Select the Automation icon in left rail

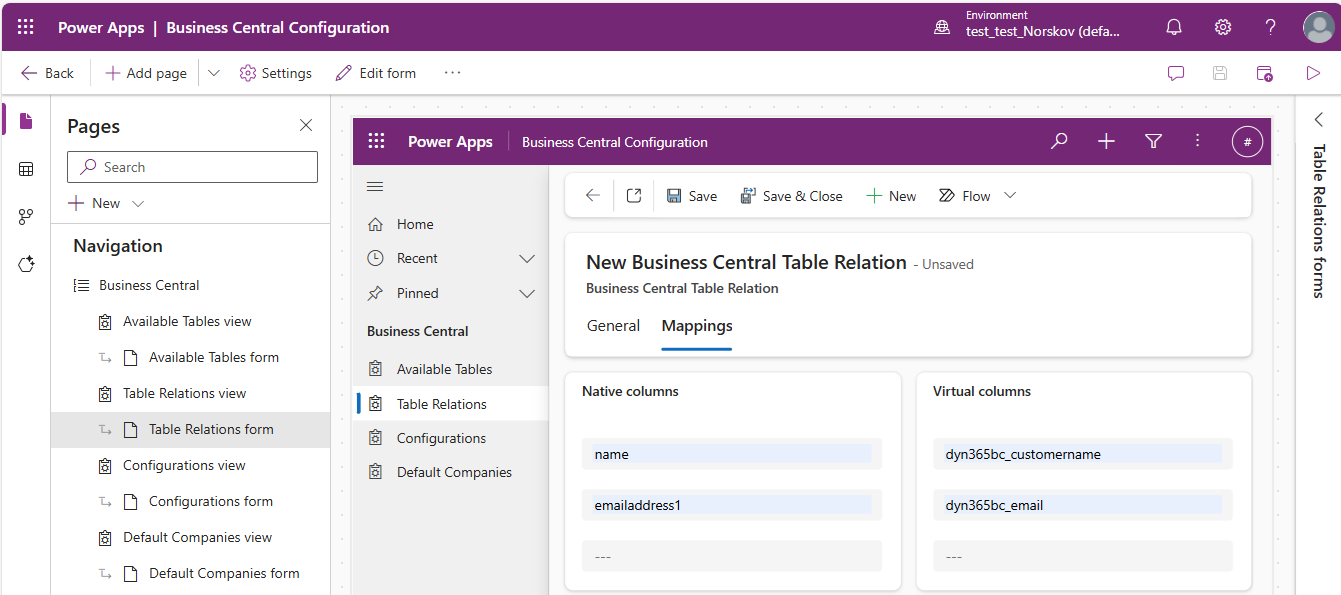pyautogui.click(x=26, y=217)
